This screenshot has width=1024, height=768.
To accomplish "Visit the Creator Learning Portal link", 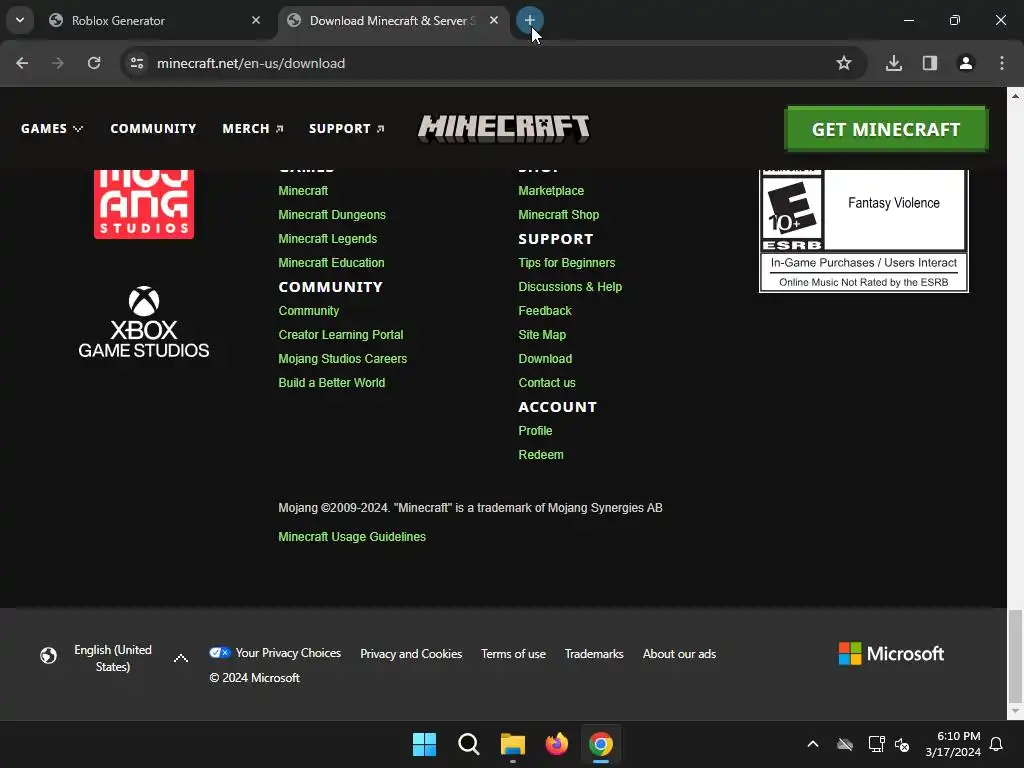I will (x=341, y=335).
